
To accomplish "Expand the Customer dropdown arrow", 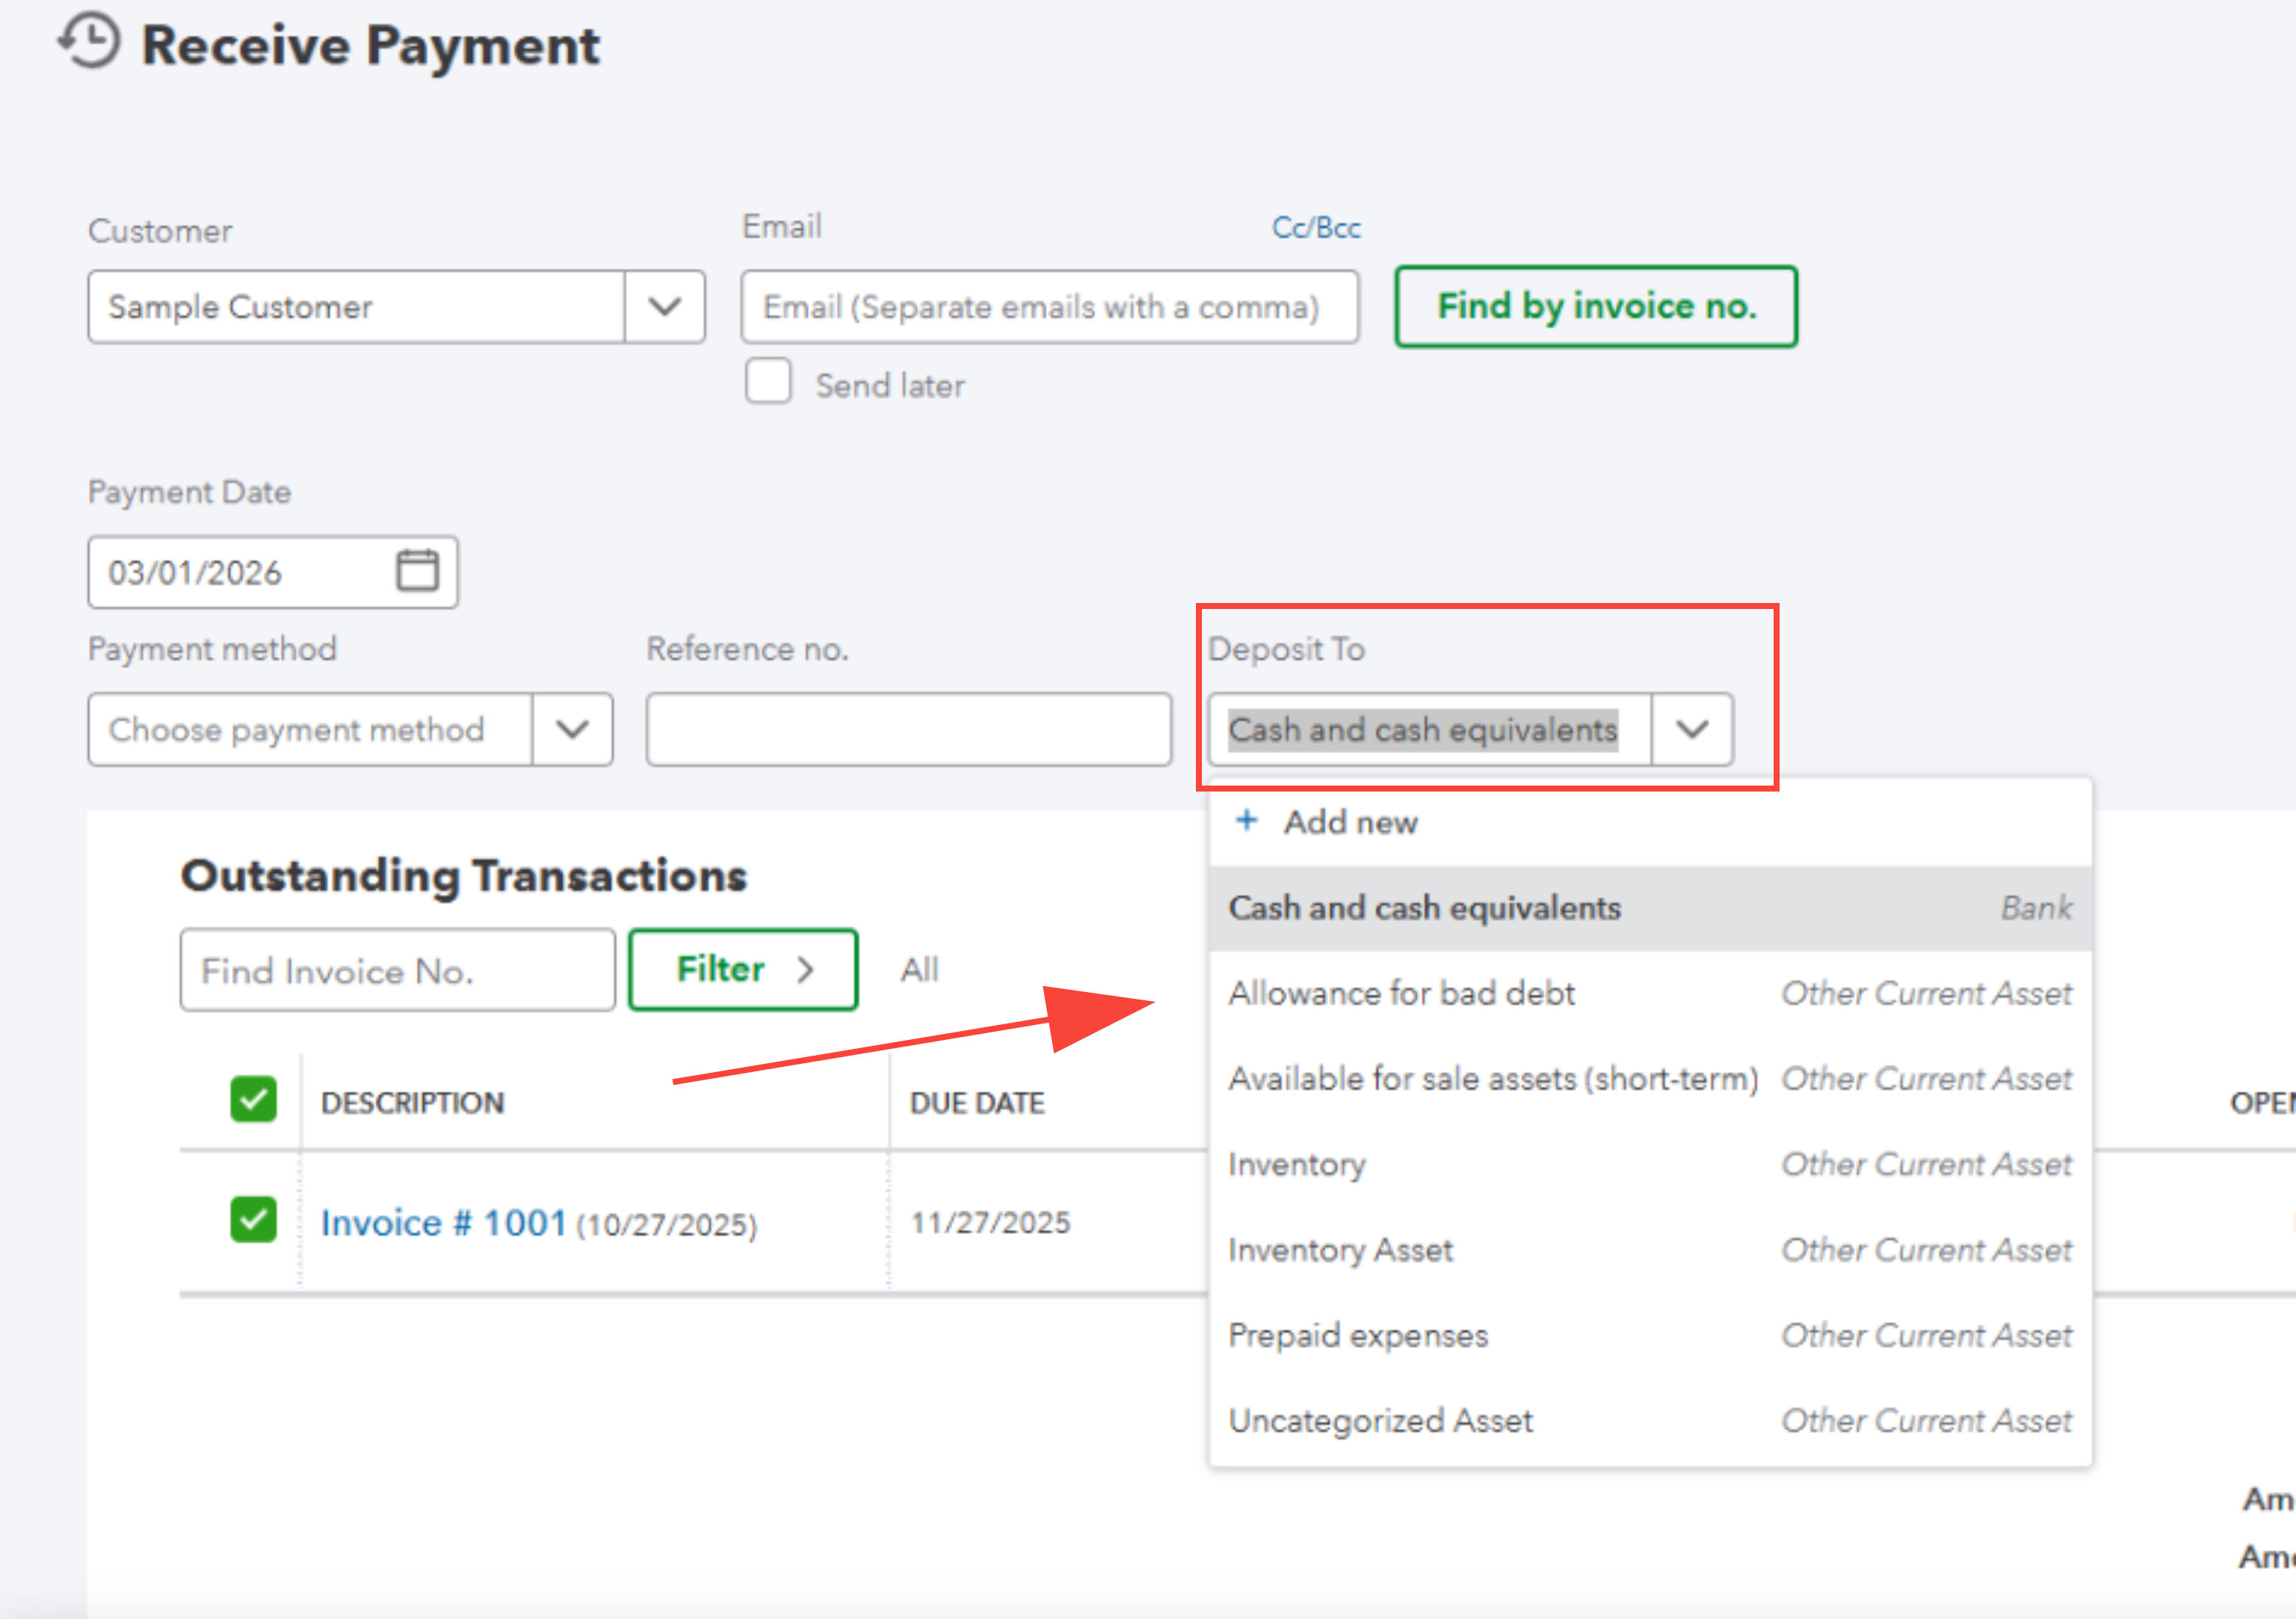I will pyautogui.click(x=665, y=307).
